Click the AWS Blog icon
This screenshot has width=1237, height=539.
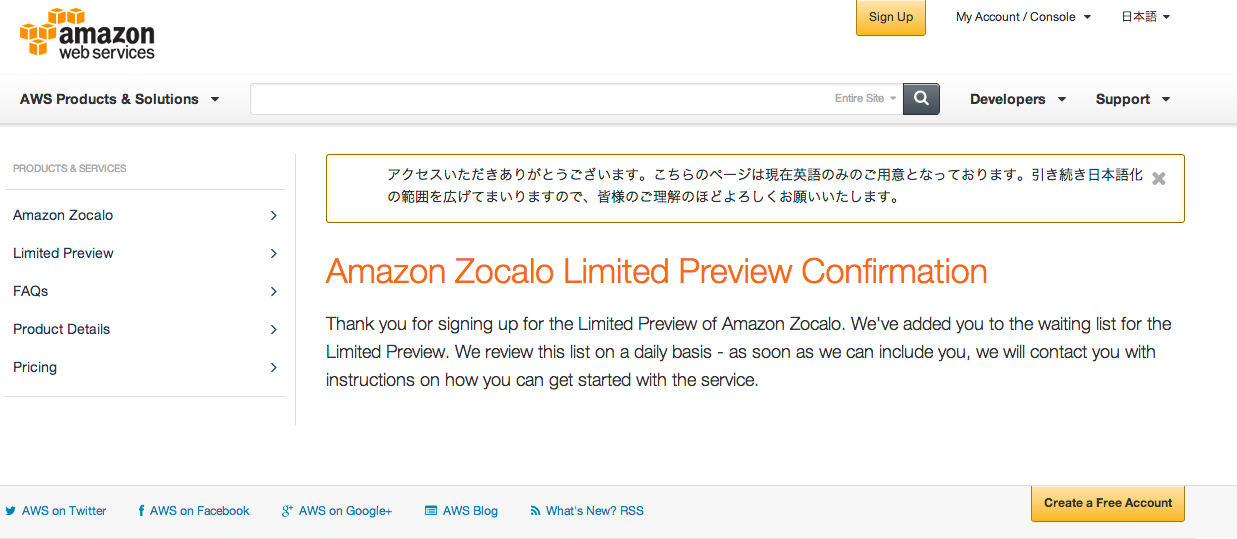tap(431, 511)
